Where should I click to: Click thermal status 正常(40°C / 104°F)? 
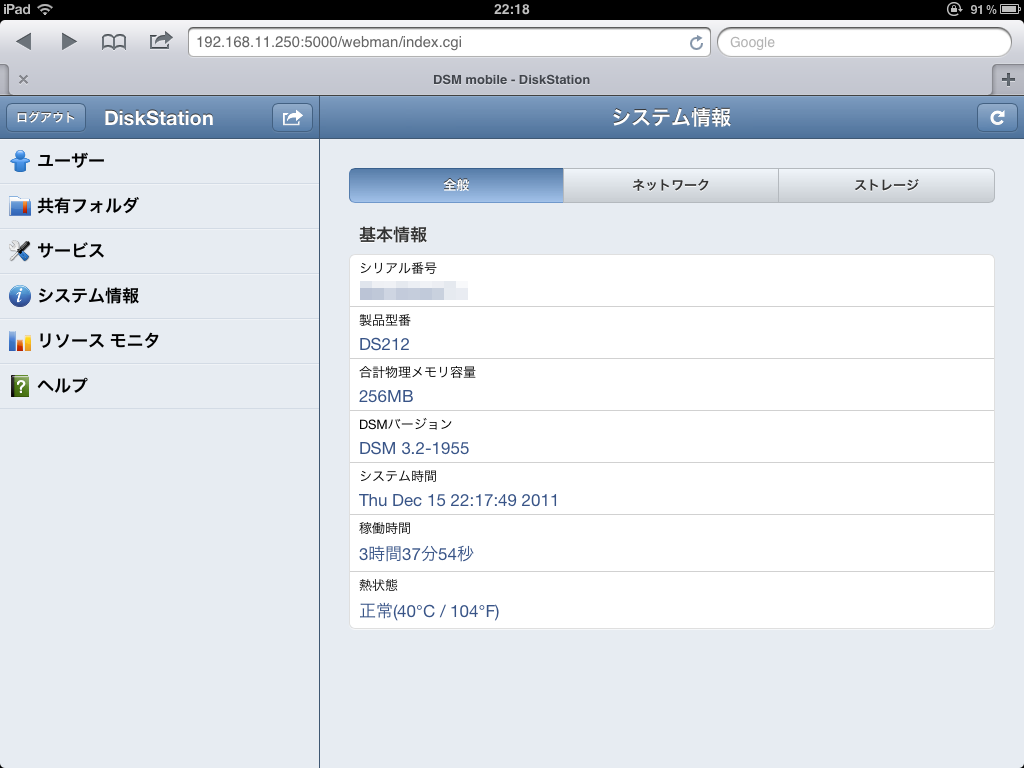[x=429, y=611]
